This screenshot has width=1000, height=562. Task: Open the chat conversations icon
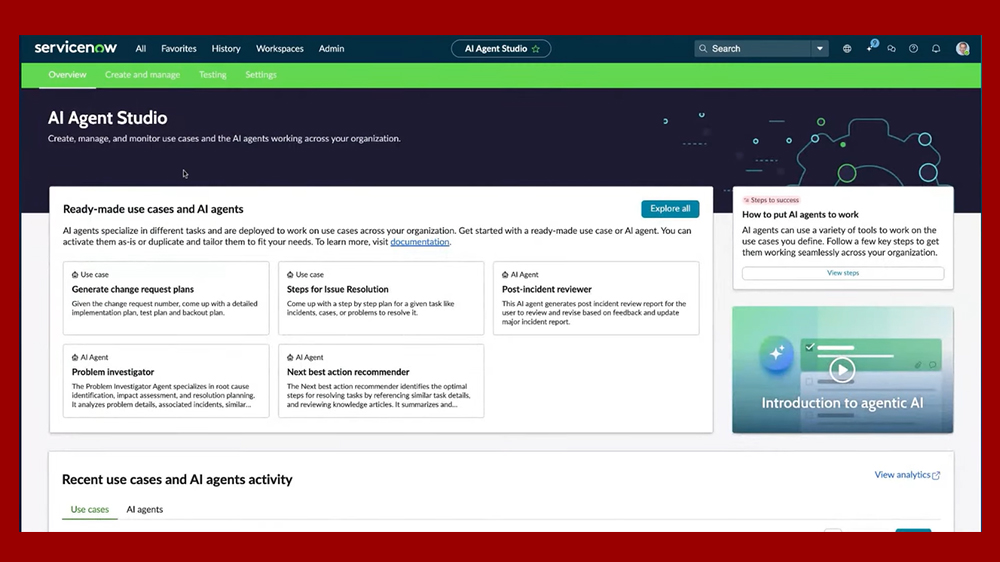tap(892, 48)
